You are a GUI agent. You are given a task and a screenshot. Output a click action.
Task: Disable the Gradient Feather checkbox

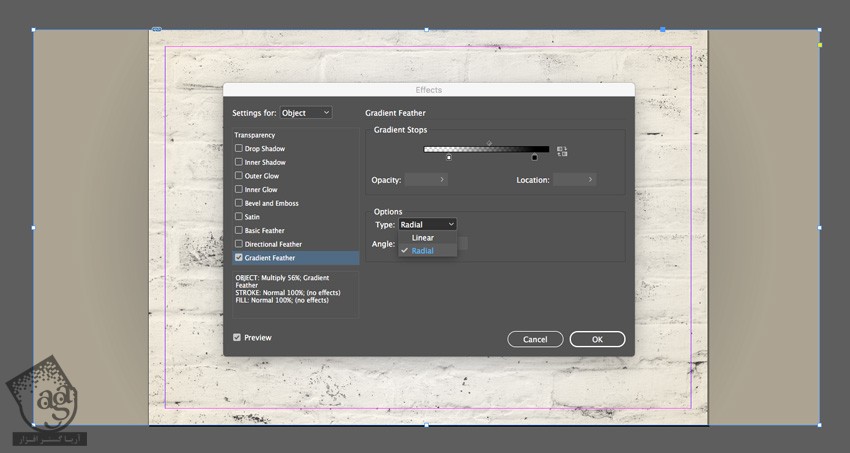click(239, 258)
